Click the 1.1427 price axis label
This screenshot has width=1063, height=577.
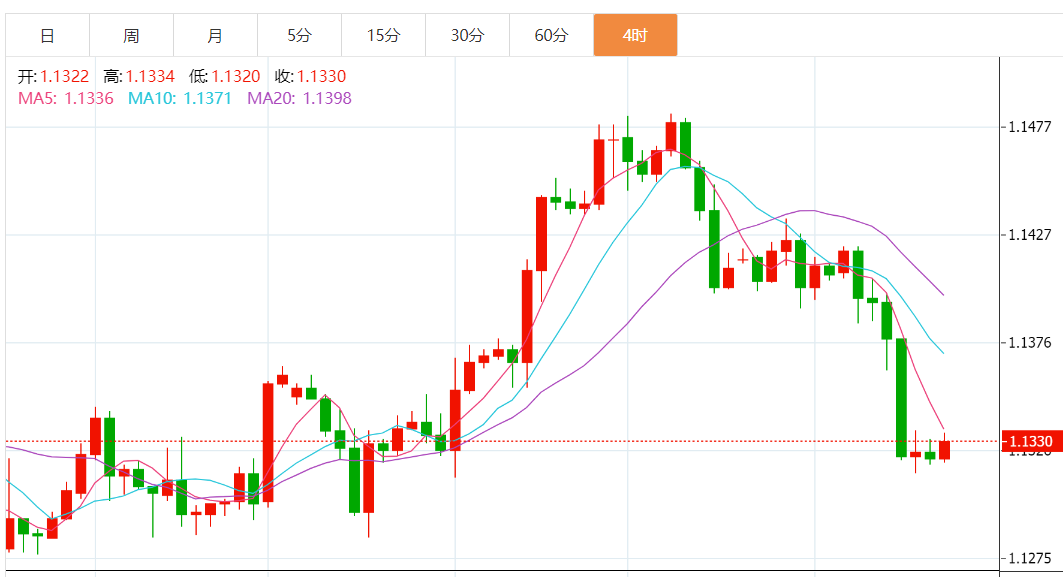tap(1030, 235)
